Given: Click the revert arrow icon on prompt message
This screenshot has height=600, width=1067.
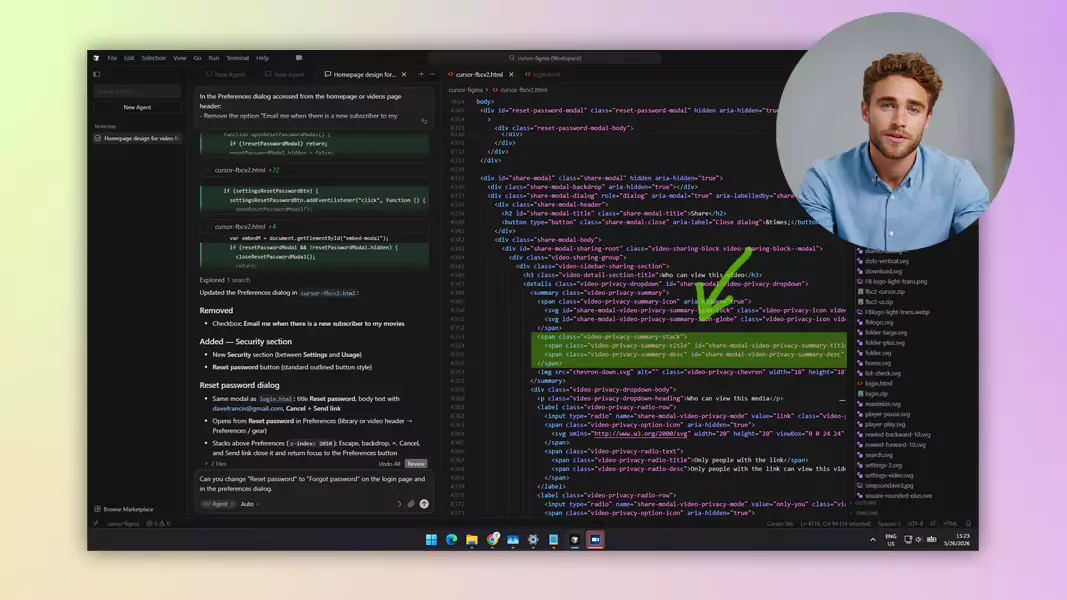Looking at the screenshot, I should [x=424, y=121].
